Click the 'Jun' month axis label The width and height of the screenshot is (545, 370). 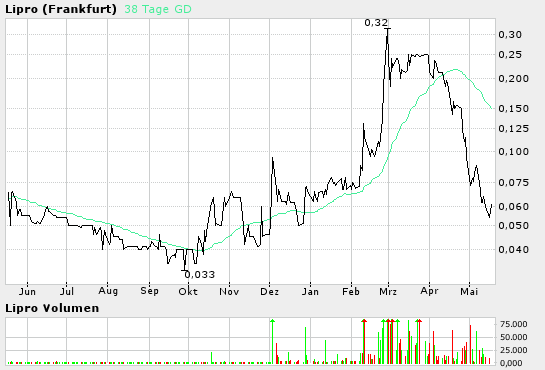tap(27, 291)
